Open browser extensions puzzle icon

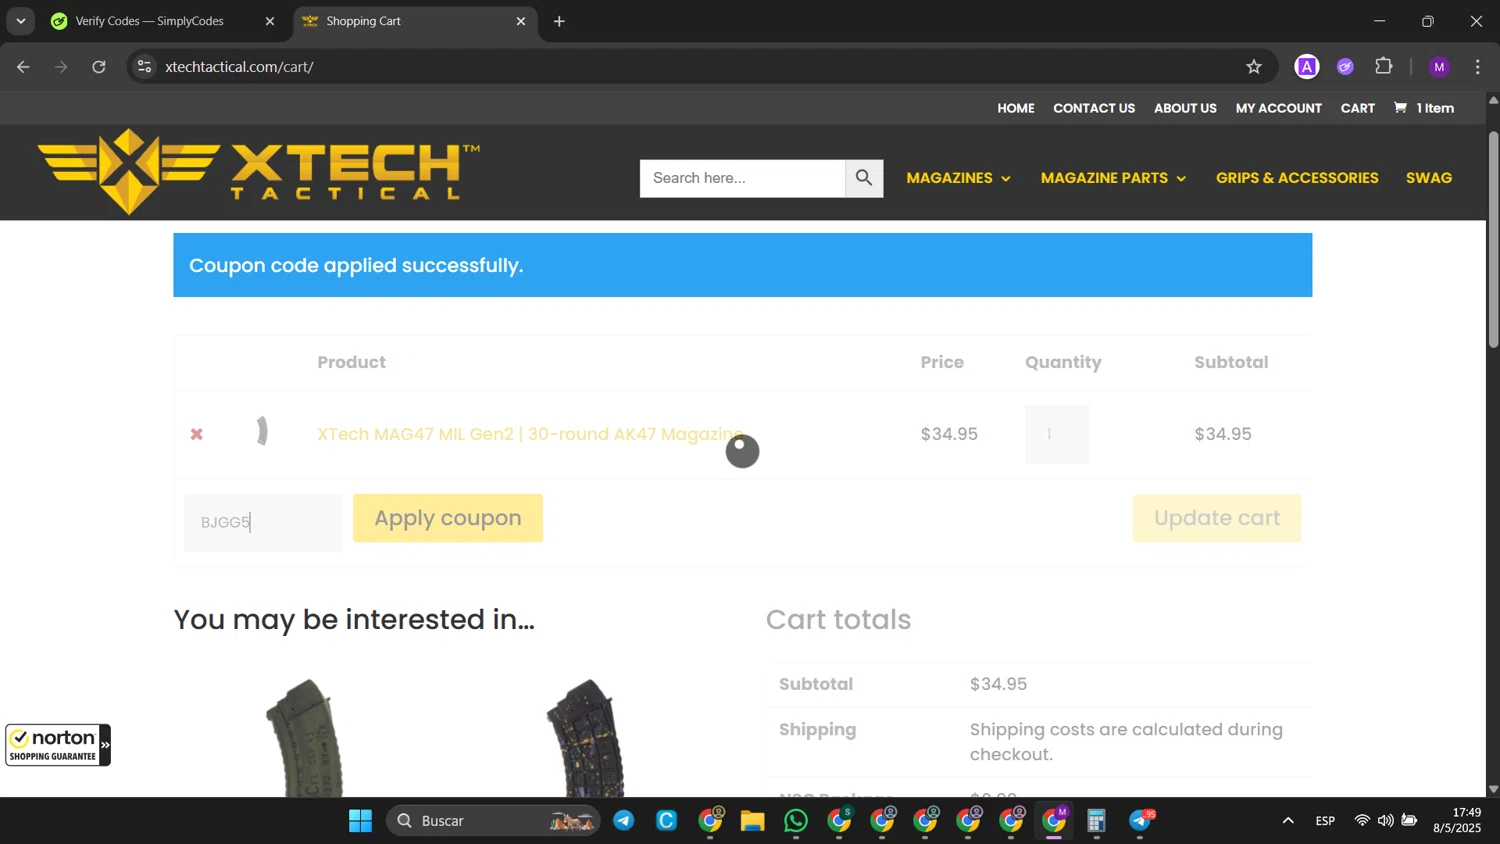click(1384, 67)
